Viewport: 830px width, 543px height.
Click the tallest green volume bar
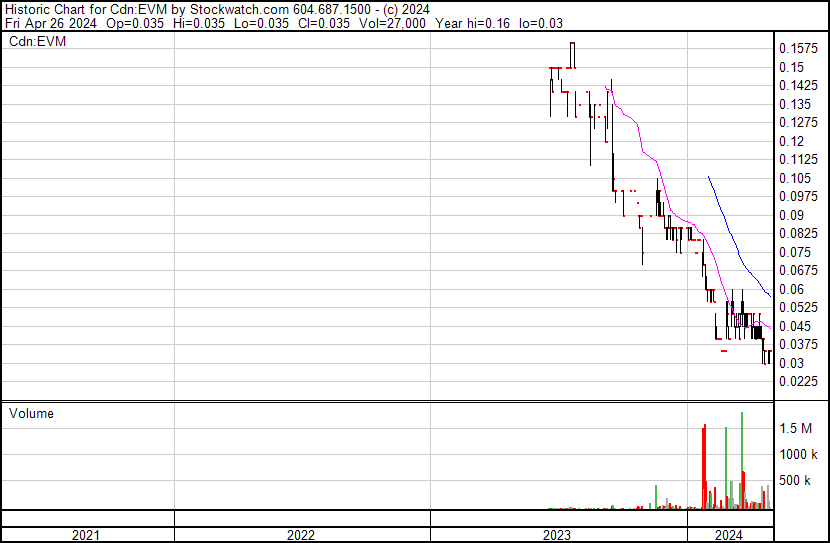point(742,460)
